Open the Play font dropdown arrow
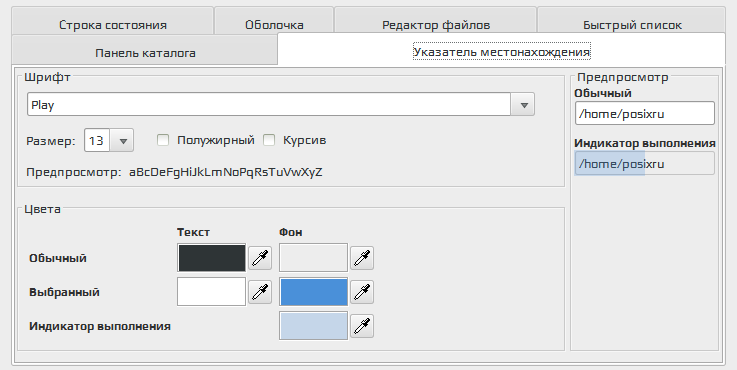 click(523, 104)
